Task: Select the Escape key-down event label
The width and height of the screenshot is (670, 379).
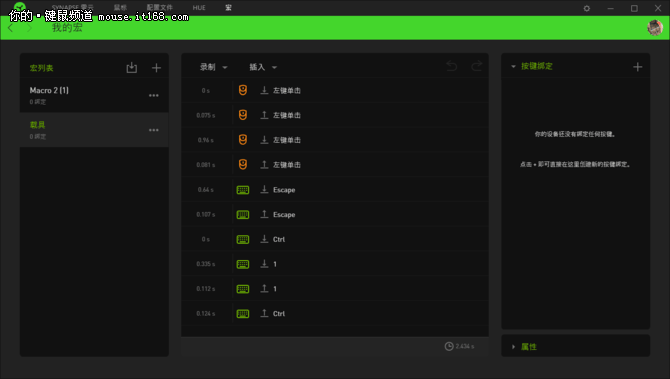Action: point(284,190)
